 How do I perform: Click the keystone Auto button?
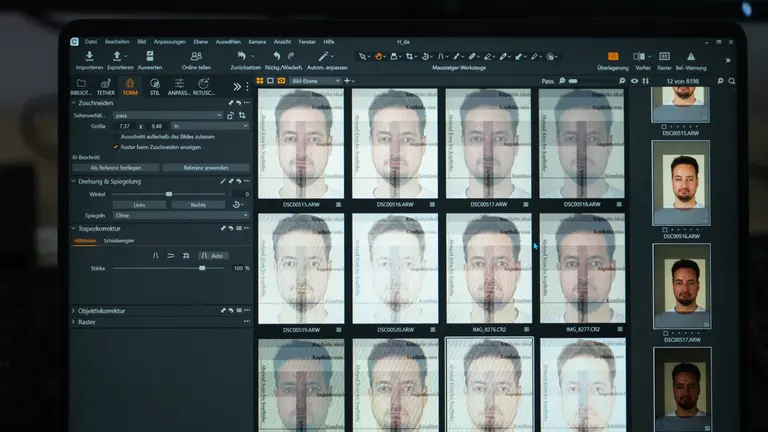[x=212, y=256]
